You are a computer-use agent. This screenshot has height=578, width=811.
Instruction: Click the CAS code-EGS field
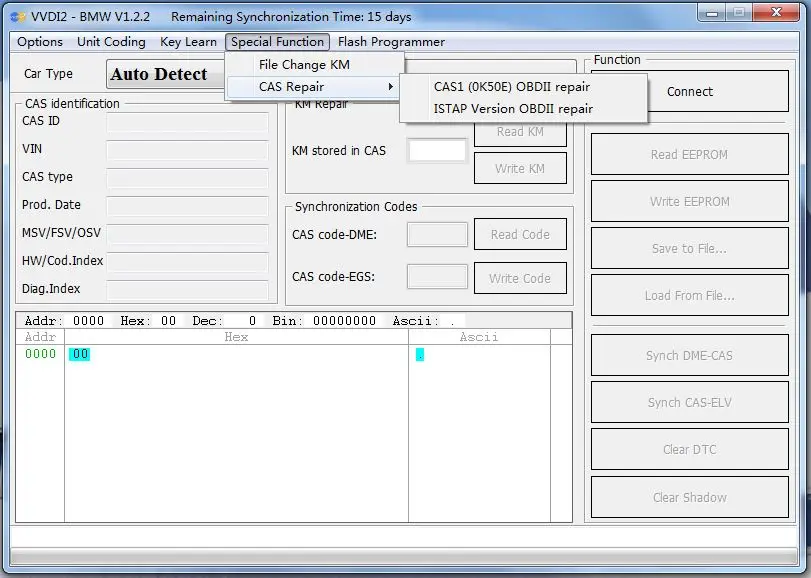pyautogui.click(x=437, y=276)
